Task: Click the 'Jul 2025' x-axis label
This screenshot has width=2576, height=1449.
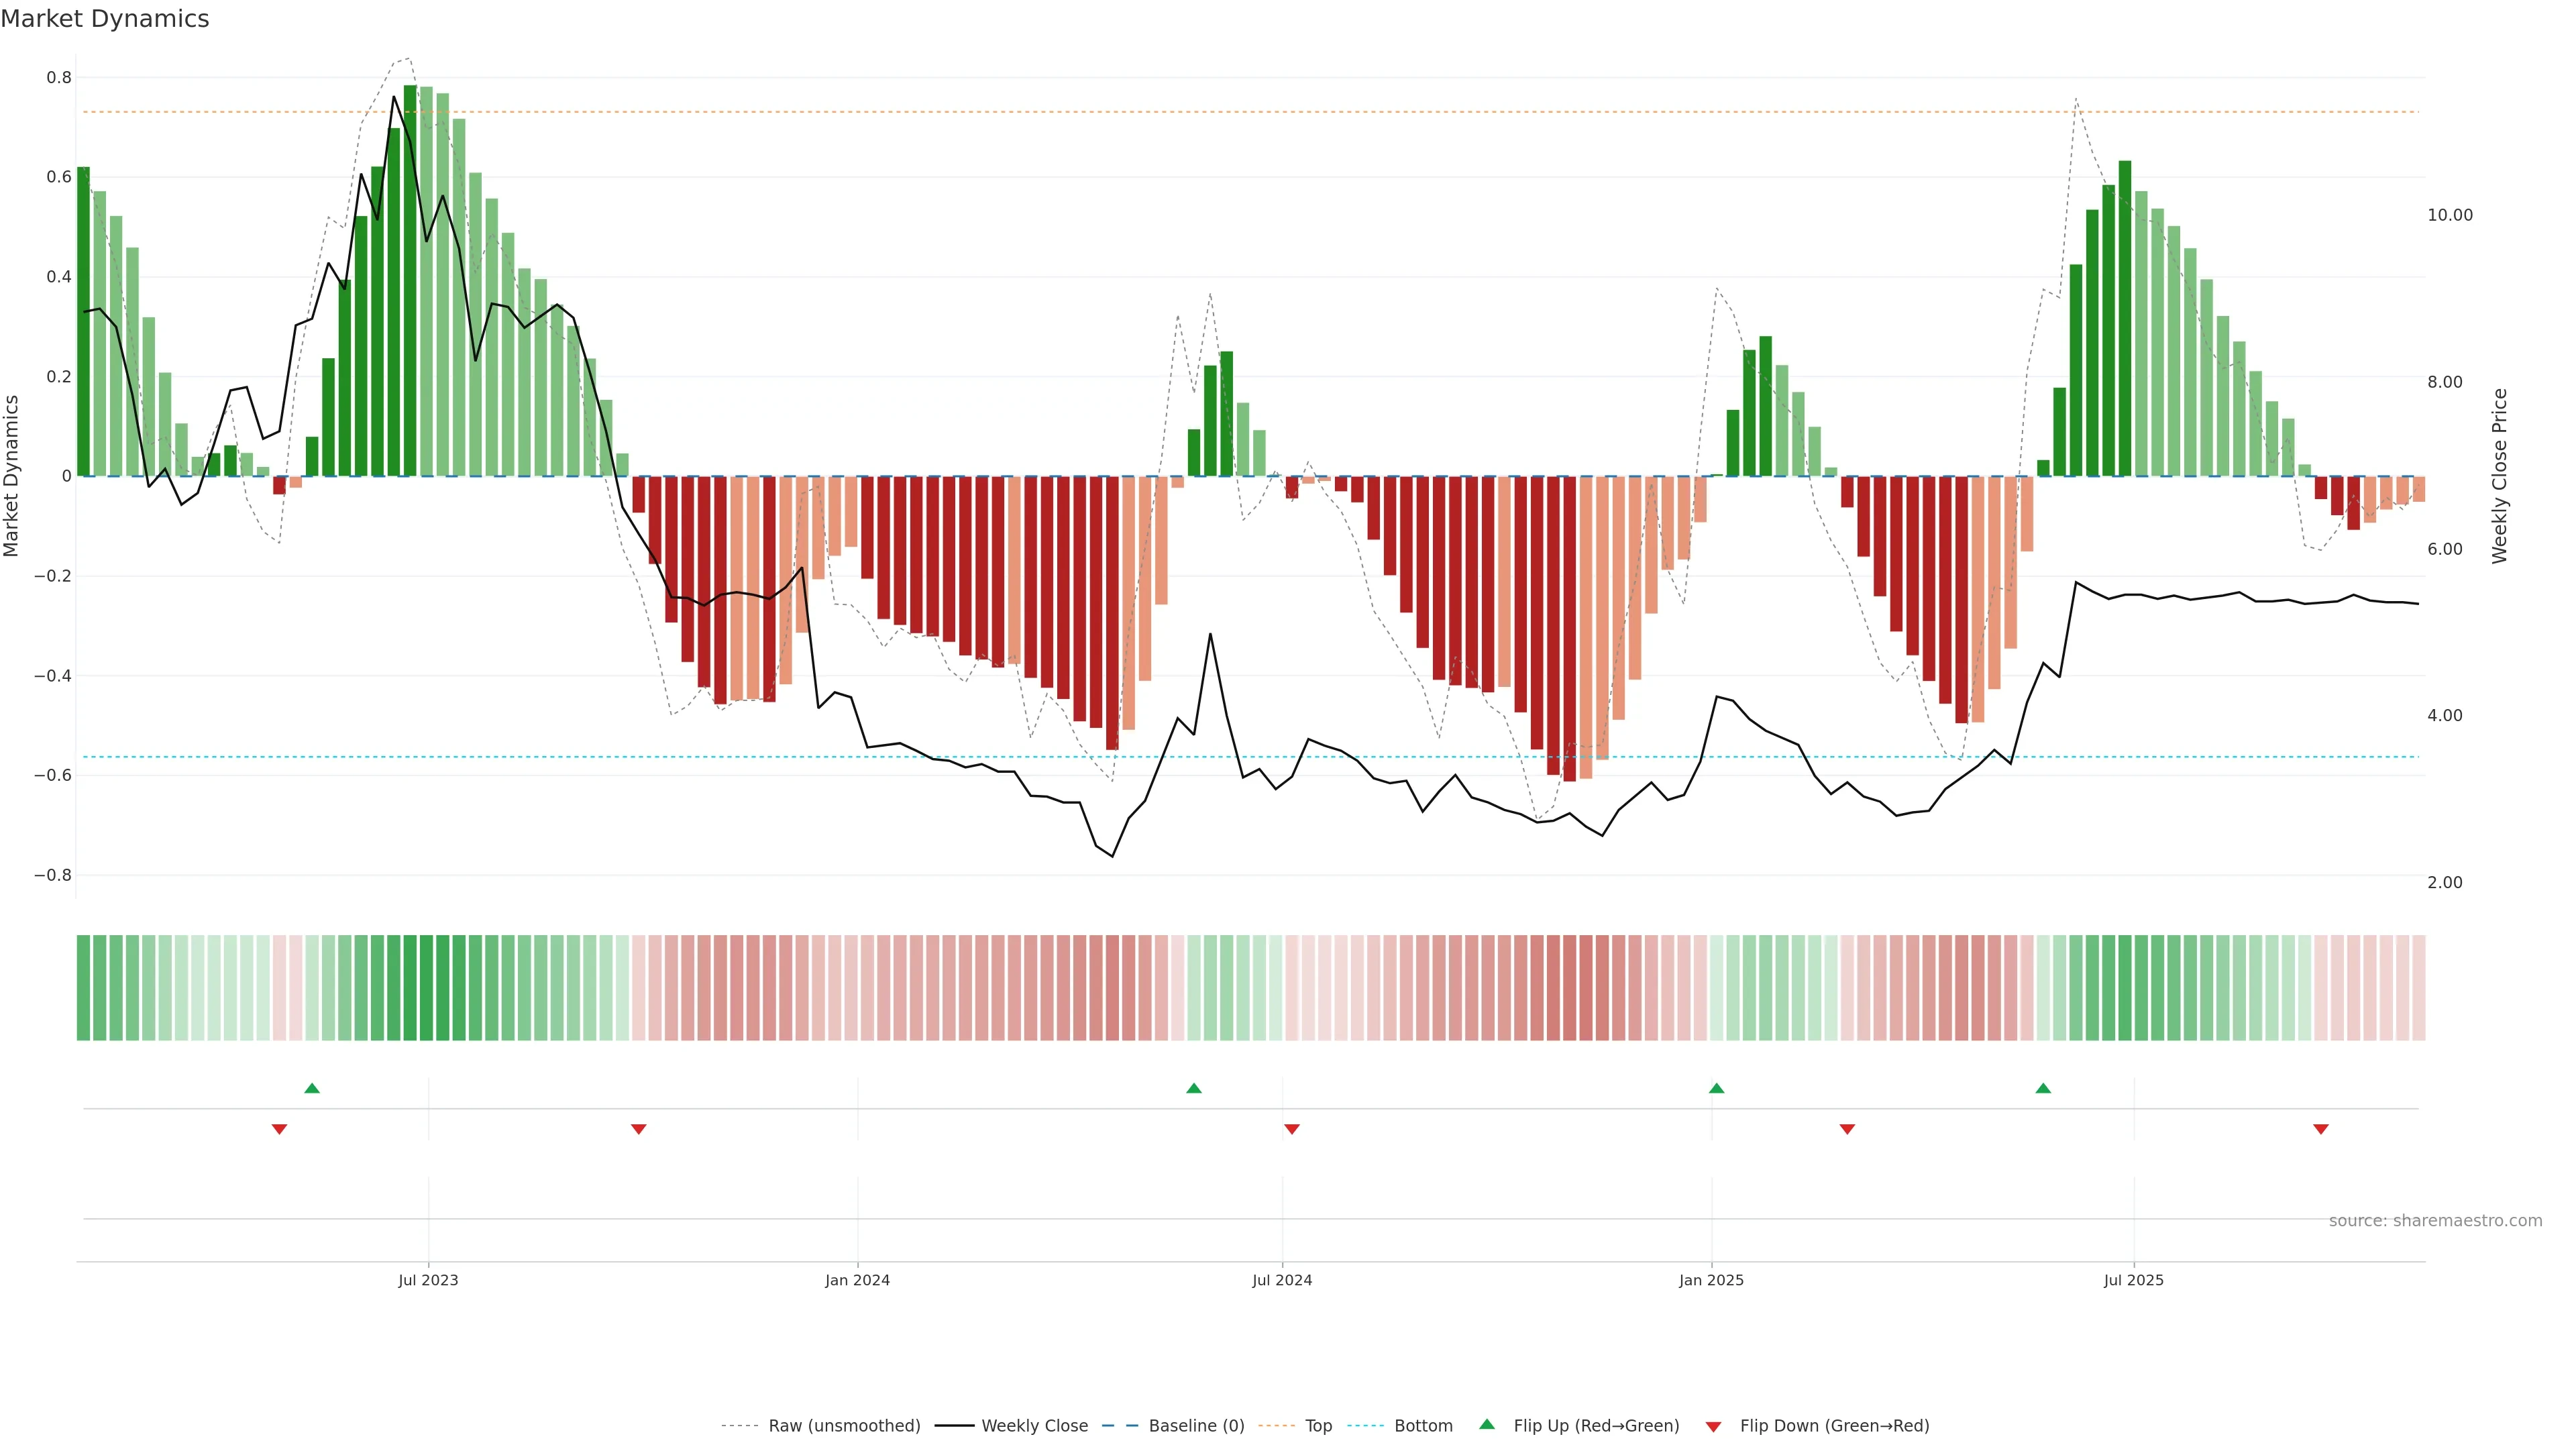Action: click(2133, 1280)
